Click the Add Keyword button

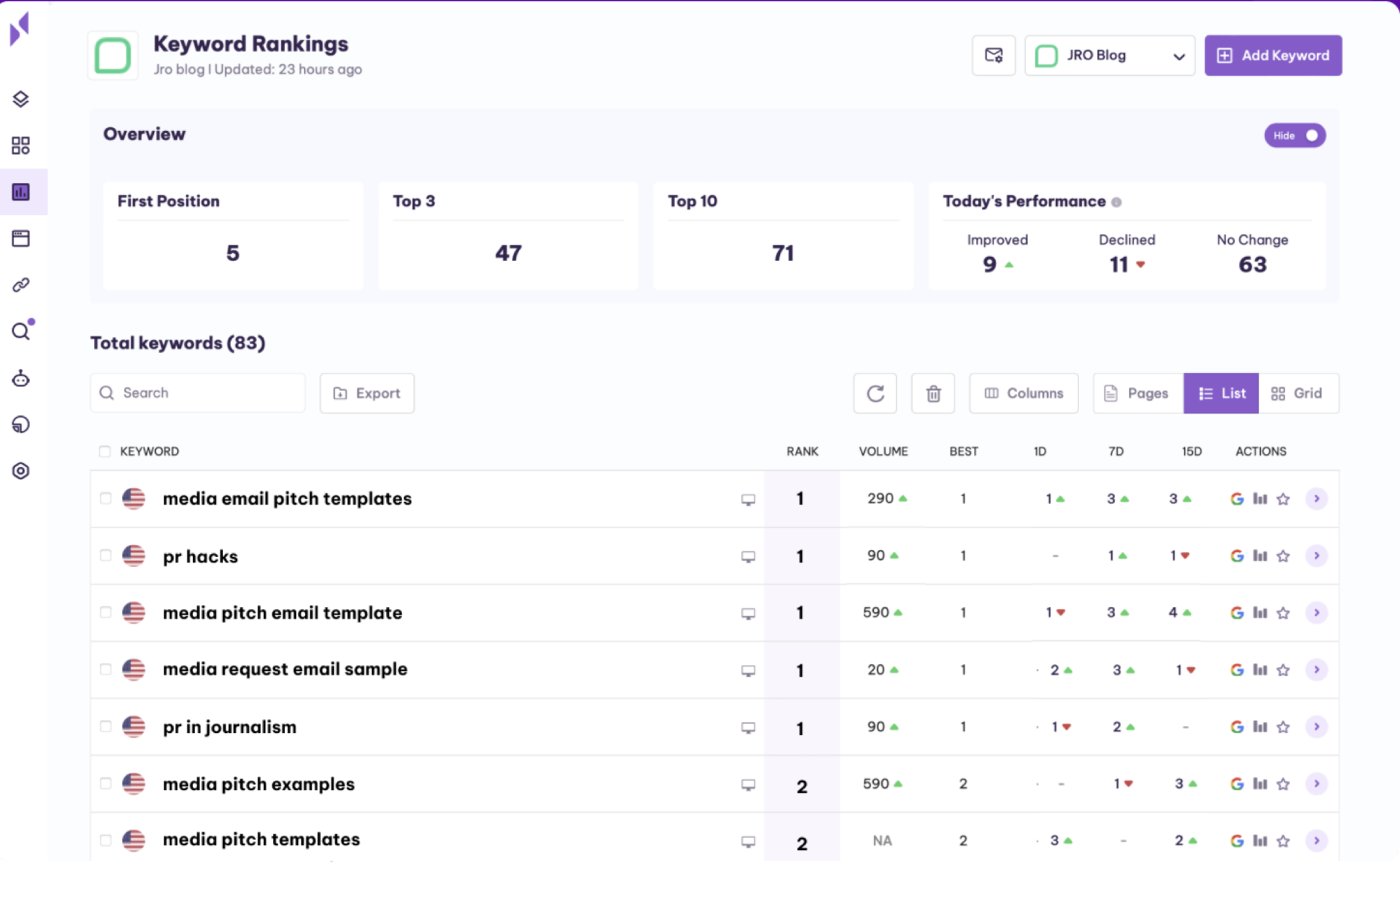click(x=1273, y=55)
